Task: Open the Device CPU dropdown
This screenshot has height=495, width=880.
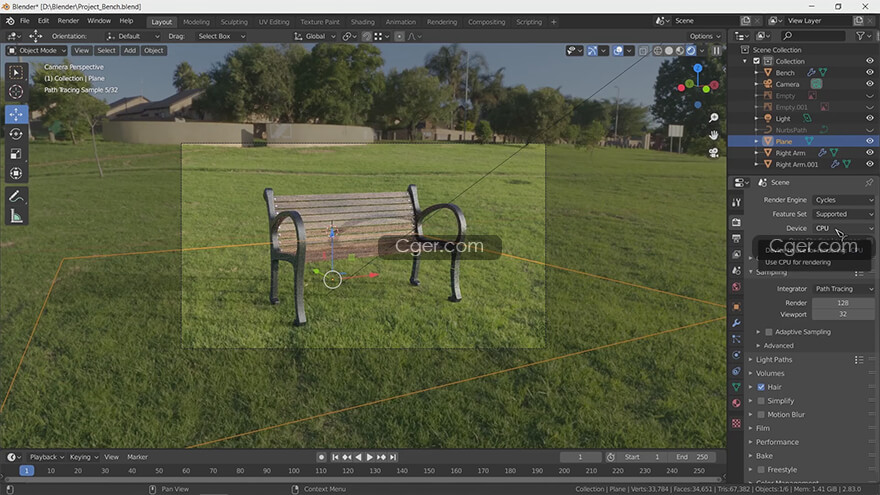Action: pos(844,228)
